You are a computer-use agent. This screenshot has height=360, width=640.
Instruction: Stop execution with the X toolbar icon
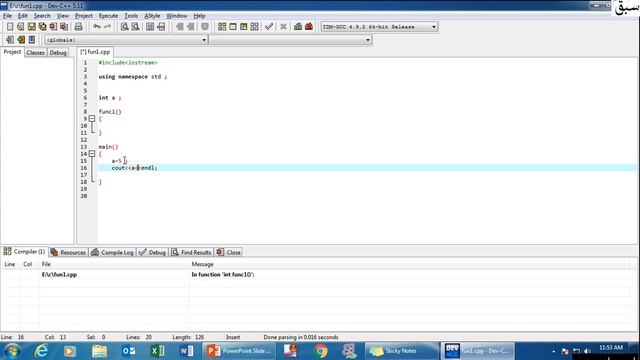point(283,27)
